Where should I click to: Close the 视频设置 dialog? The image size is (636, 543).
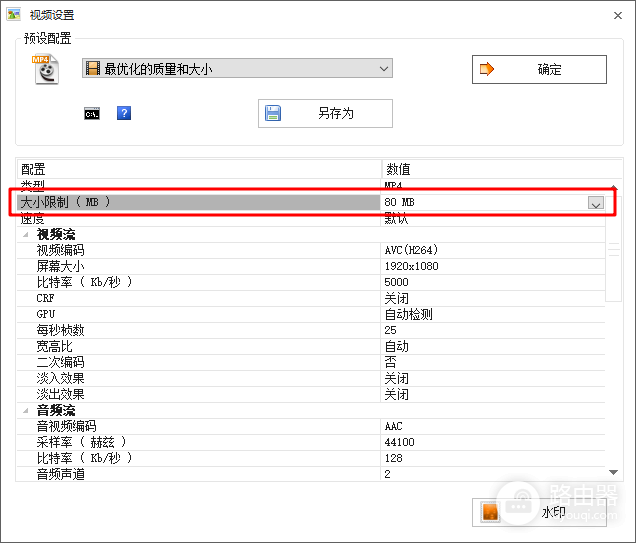(x=618, y=15)
